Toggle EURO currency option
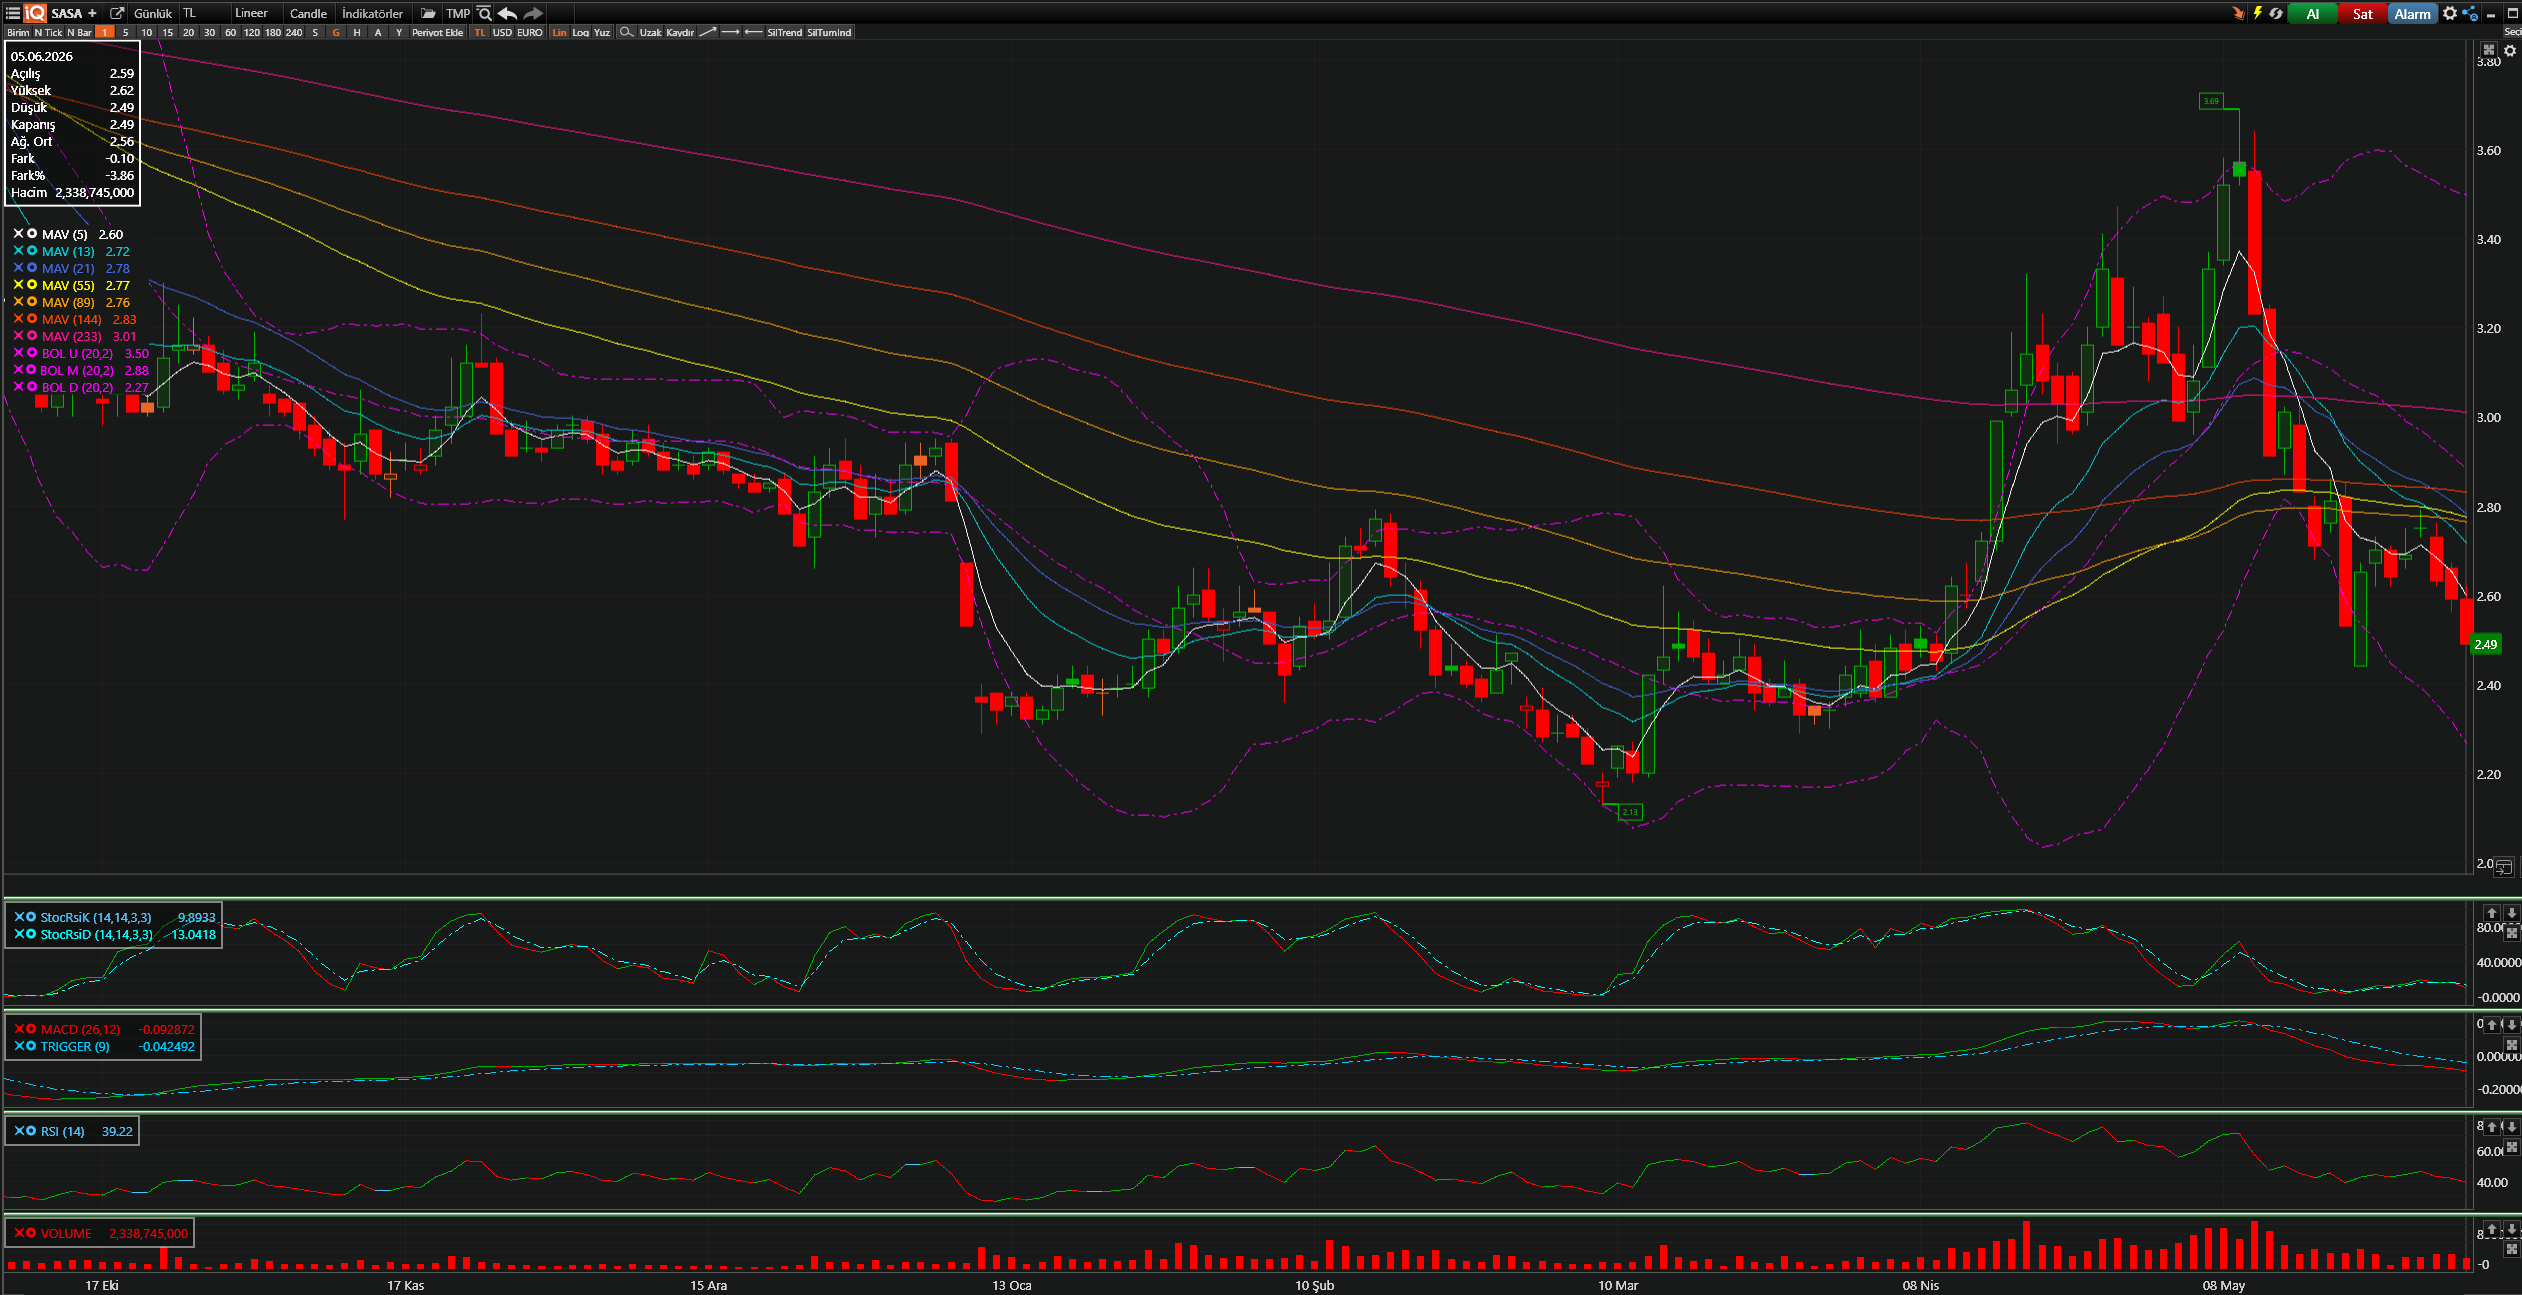Image resolution: width=2522 pixels, height=1295 pixels. 530,32
